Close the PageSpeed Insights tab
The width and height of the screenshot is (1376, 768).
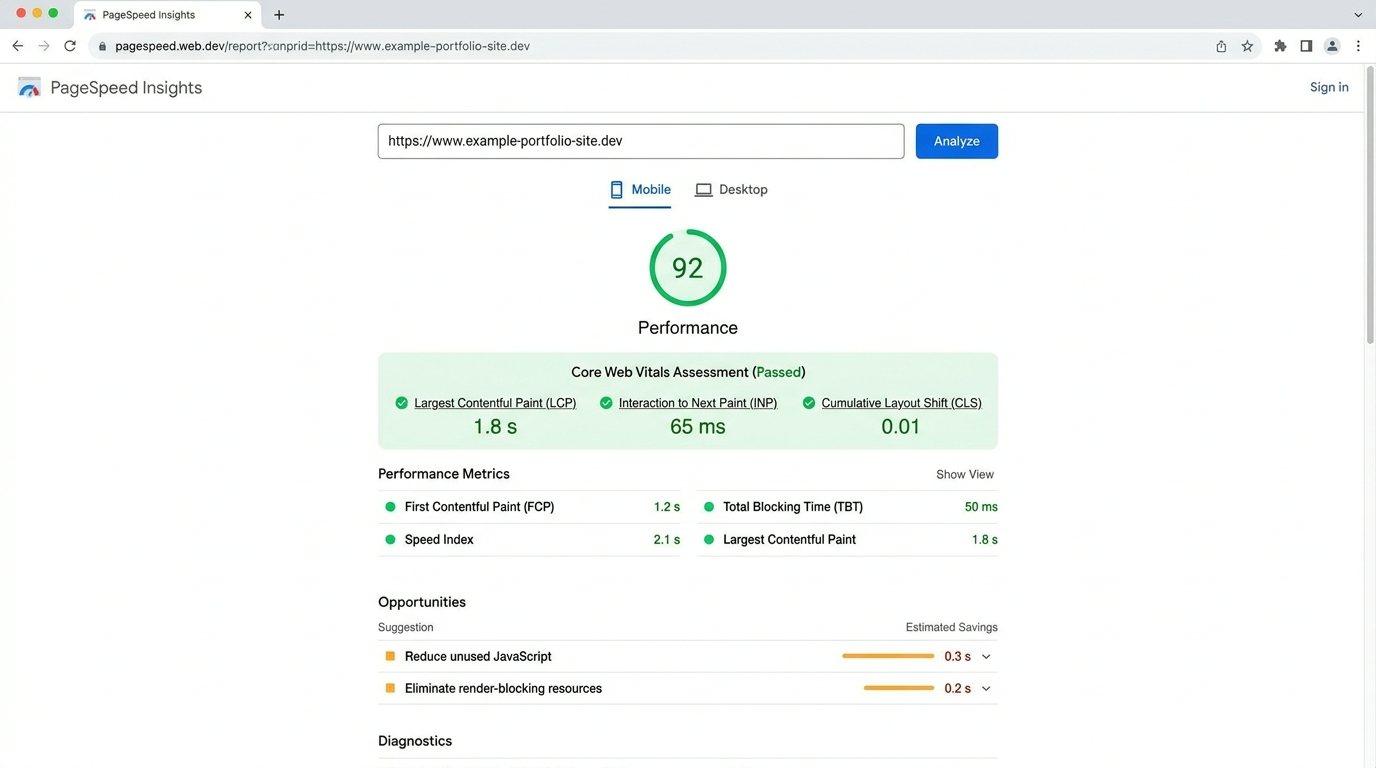pos(248,15)
